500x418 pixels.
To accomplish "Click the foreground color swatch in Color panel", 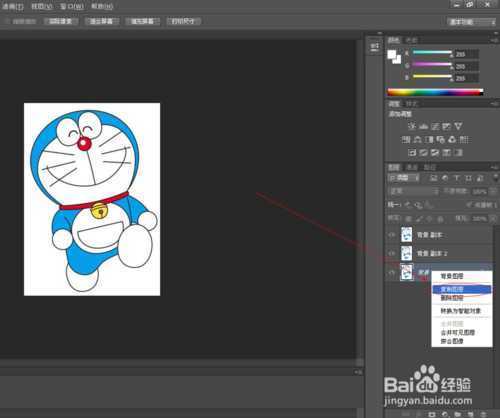I will (392, 54).
